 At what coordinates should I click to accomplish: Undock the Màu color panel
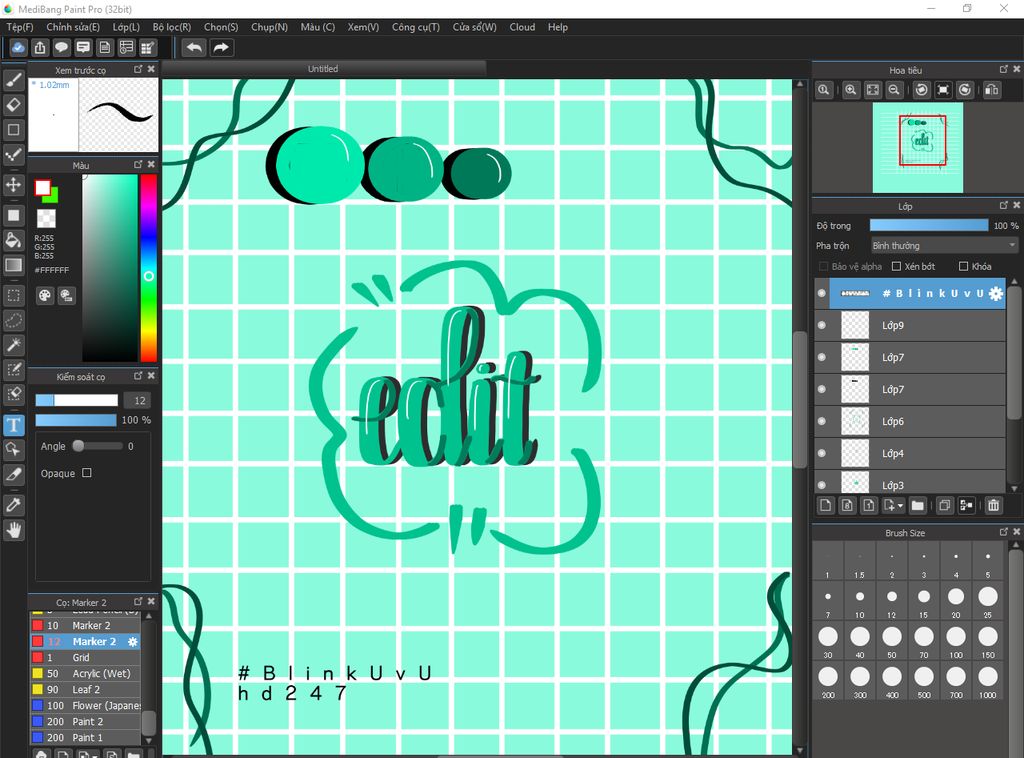138,165
